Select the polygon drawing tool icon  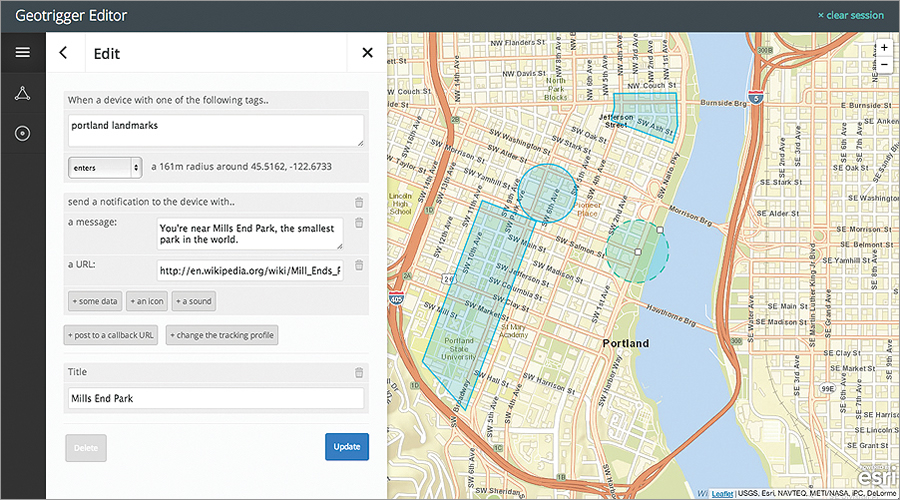click(22, 93)
